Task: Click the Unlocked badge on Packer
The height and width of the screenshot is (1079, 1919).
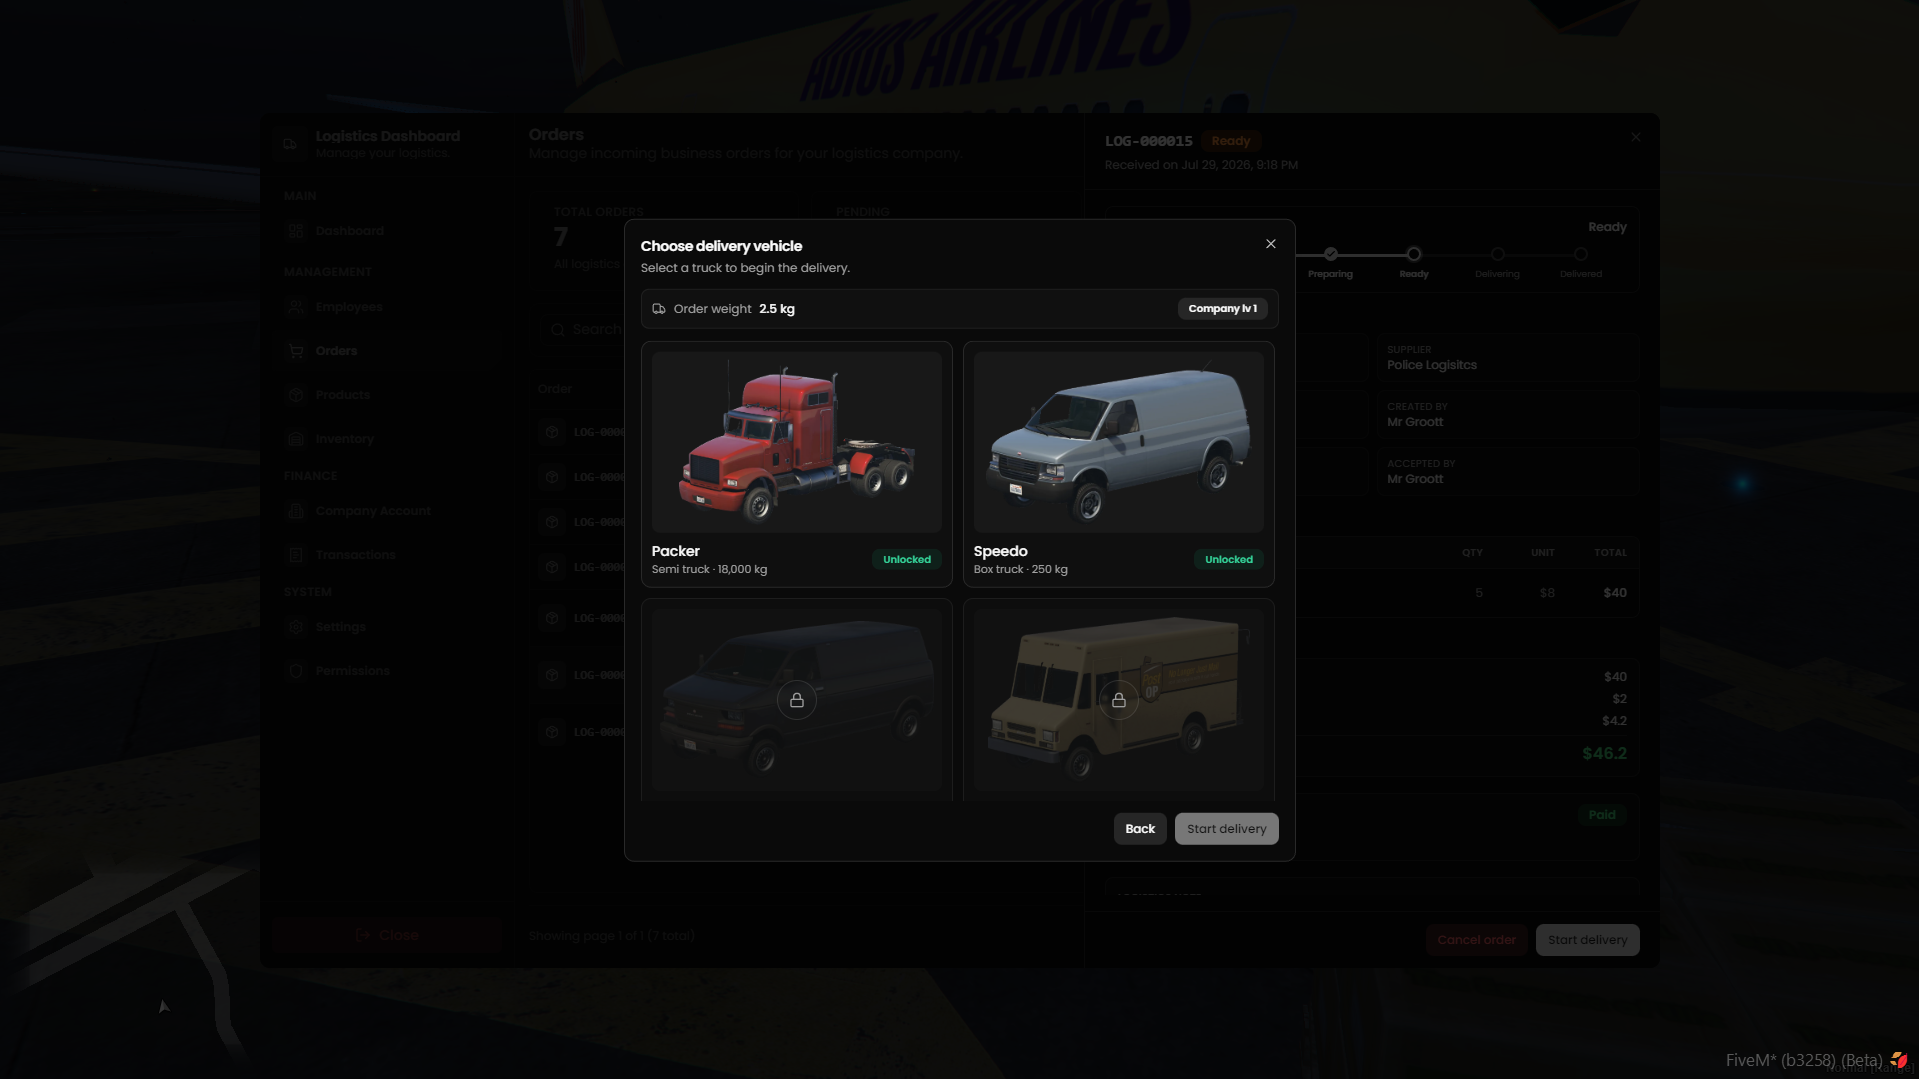Action: (907, 560)
